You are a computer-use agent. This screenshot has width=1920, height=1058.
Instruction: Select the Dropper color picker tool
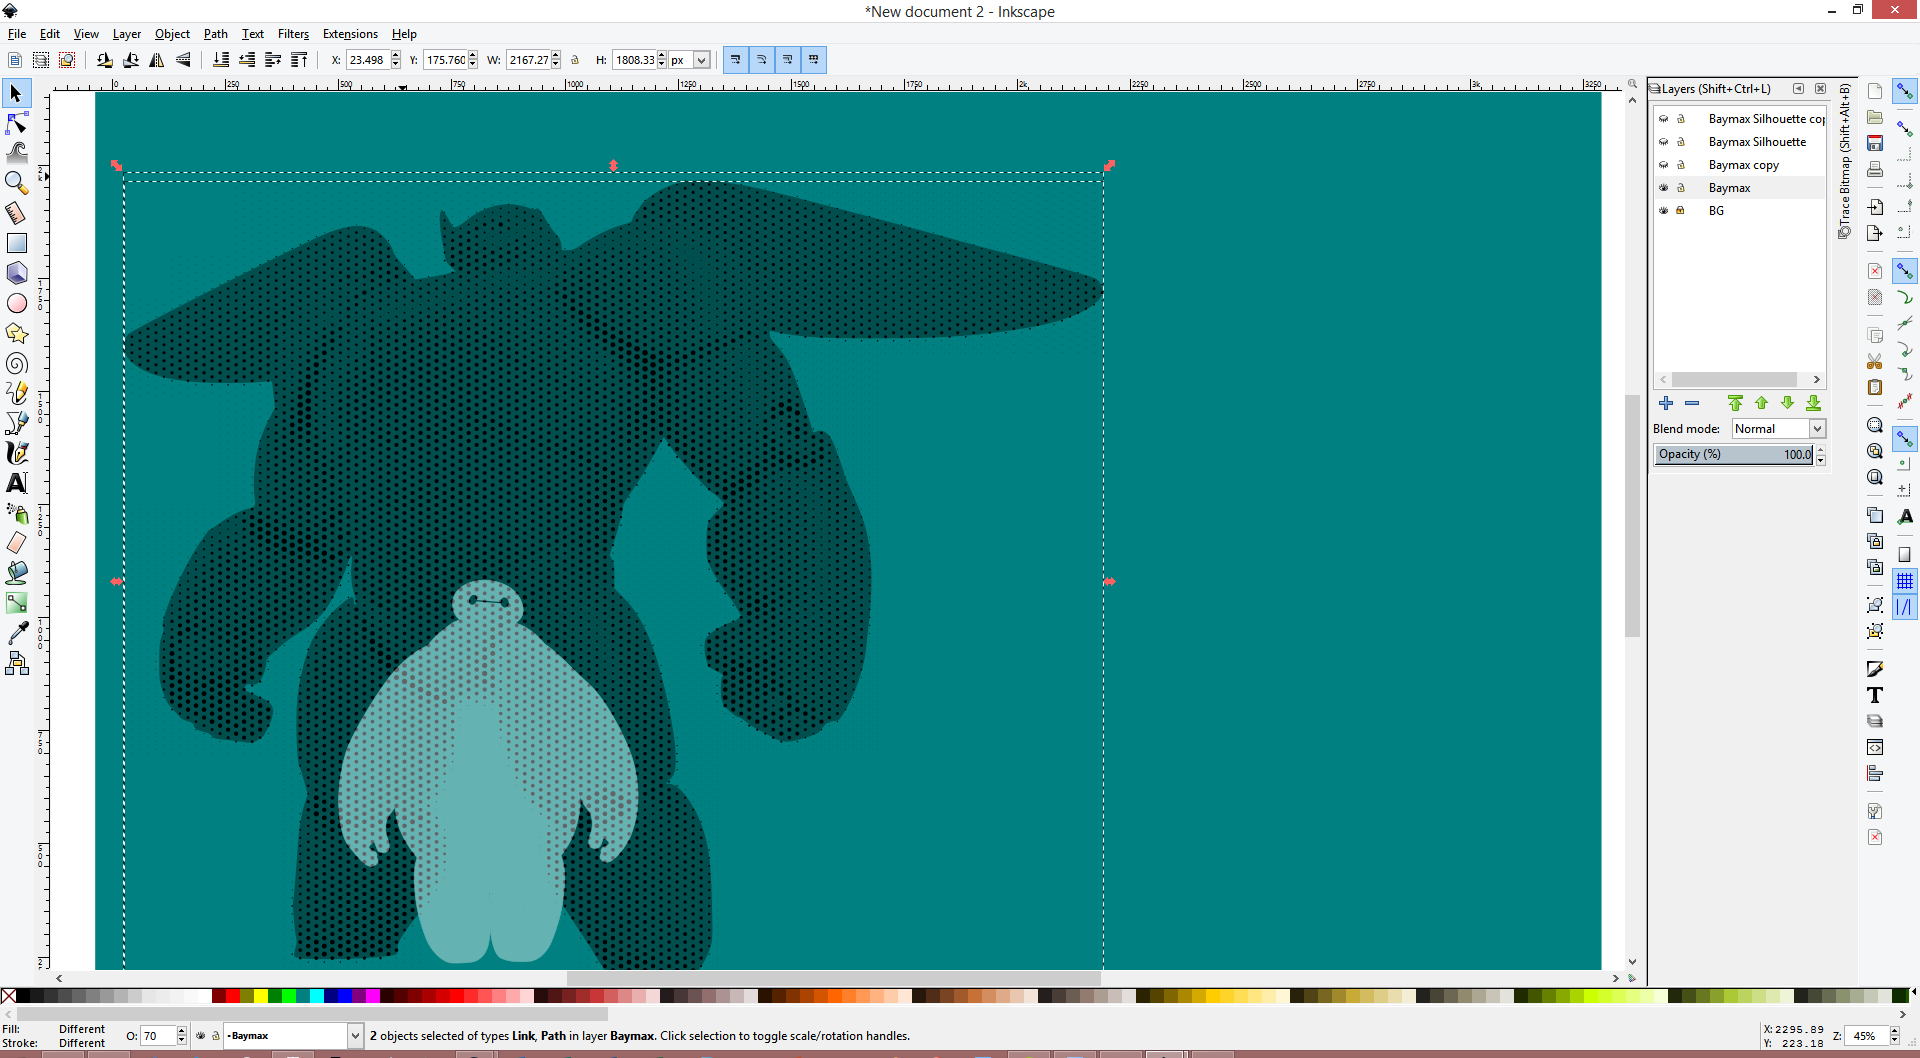pos(16,633)
